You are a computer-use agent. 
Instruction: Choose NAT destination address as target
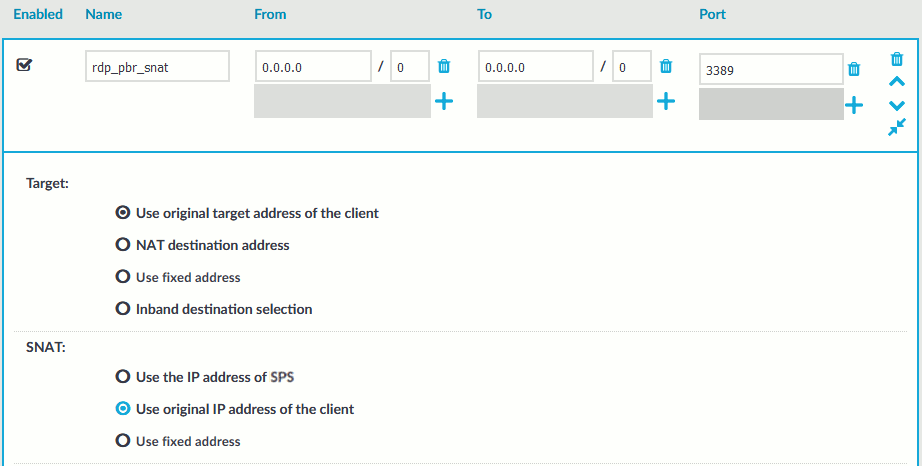tap(123, 245)
